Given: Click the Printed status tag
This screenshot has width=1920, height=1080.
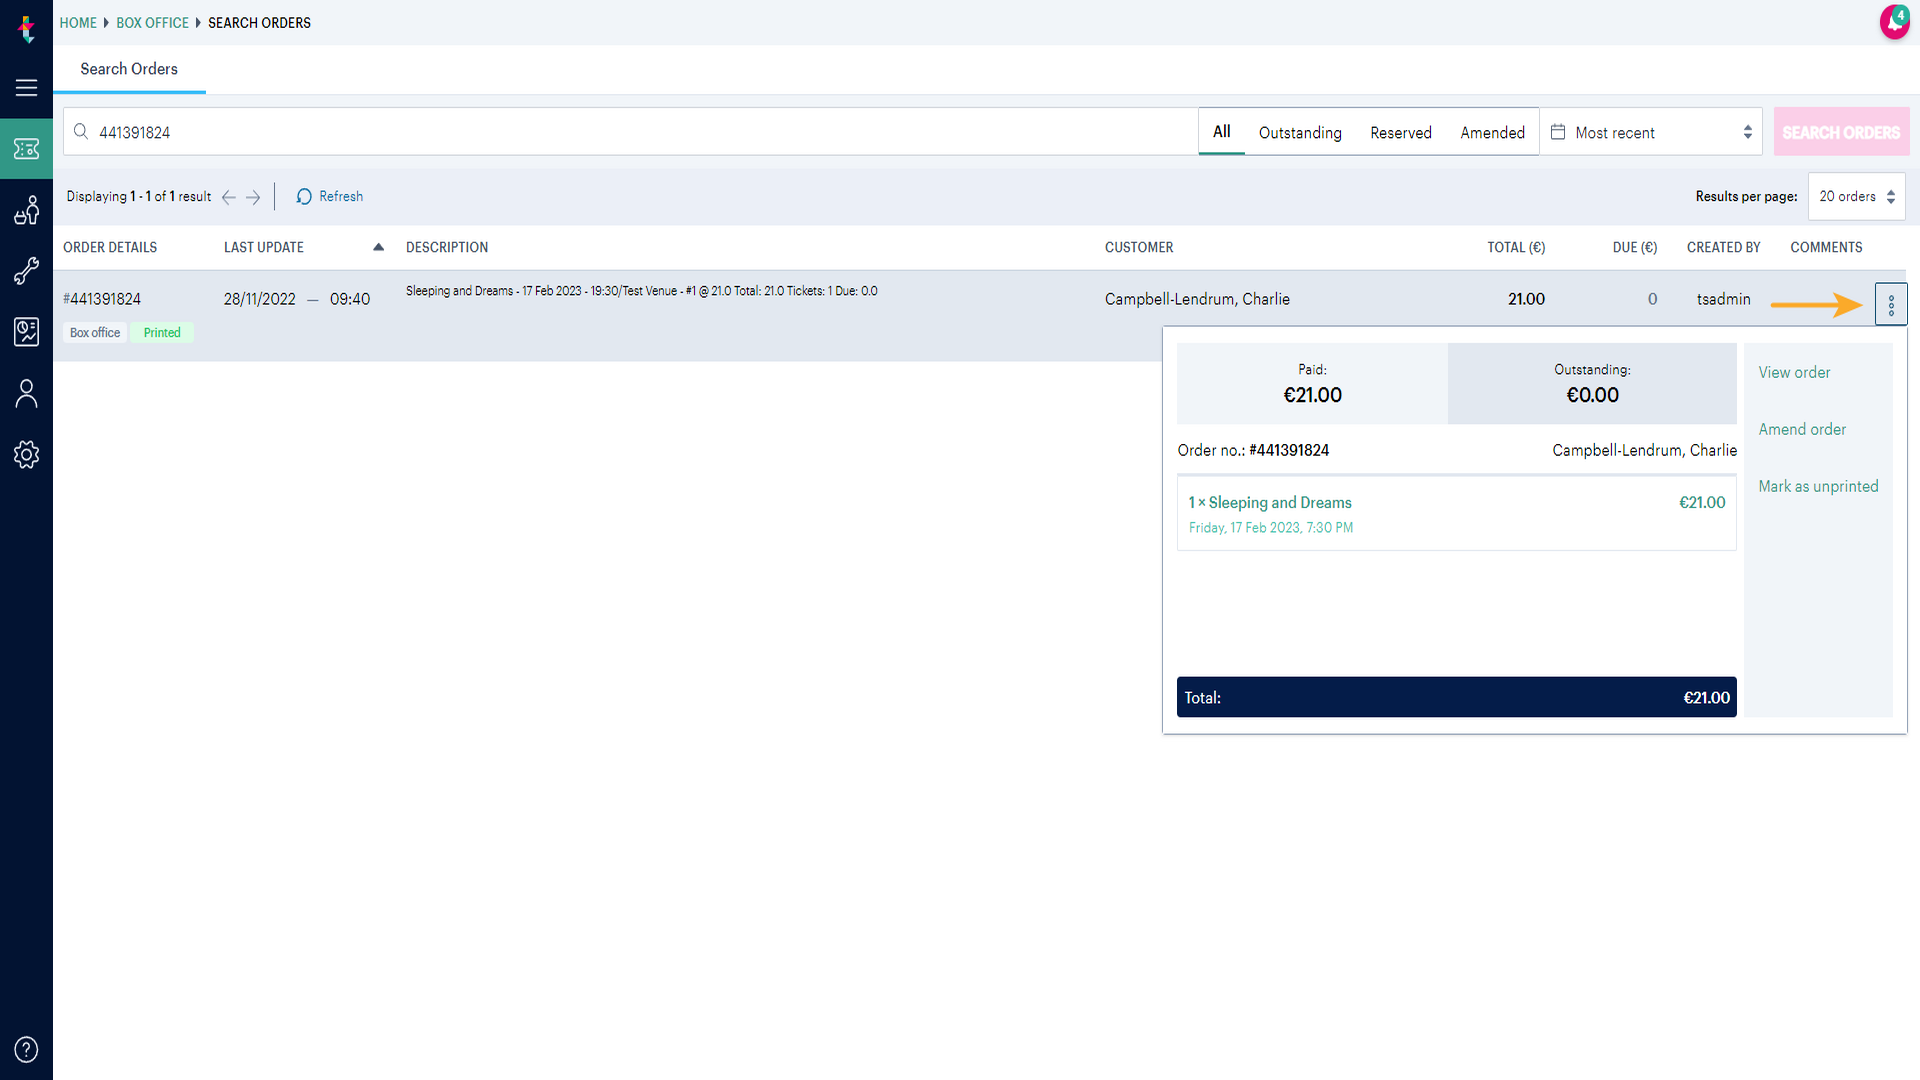Looking at the screenshot, I should coord(162,333).
